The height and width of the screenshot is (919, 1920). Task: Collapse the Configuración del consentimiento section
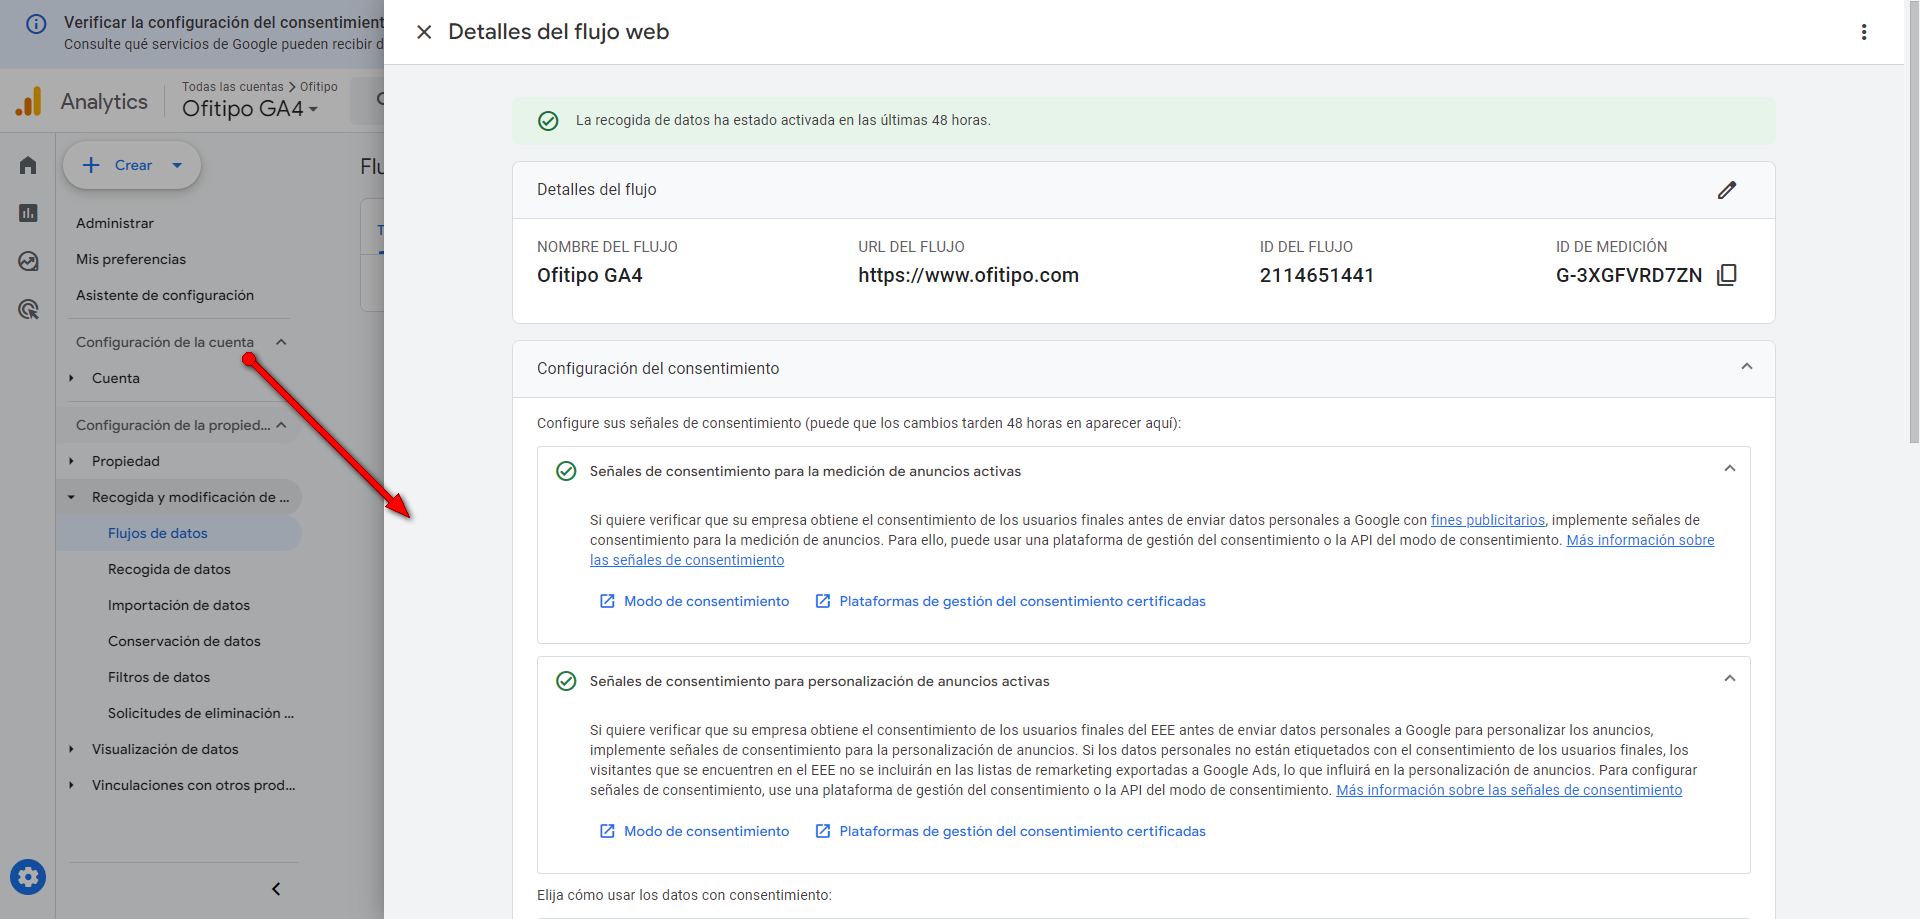point(1746,367)
